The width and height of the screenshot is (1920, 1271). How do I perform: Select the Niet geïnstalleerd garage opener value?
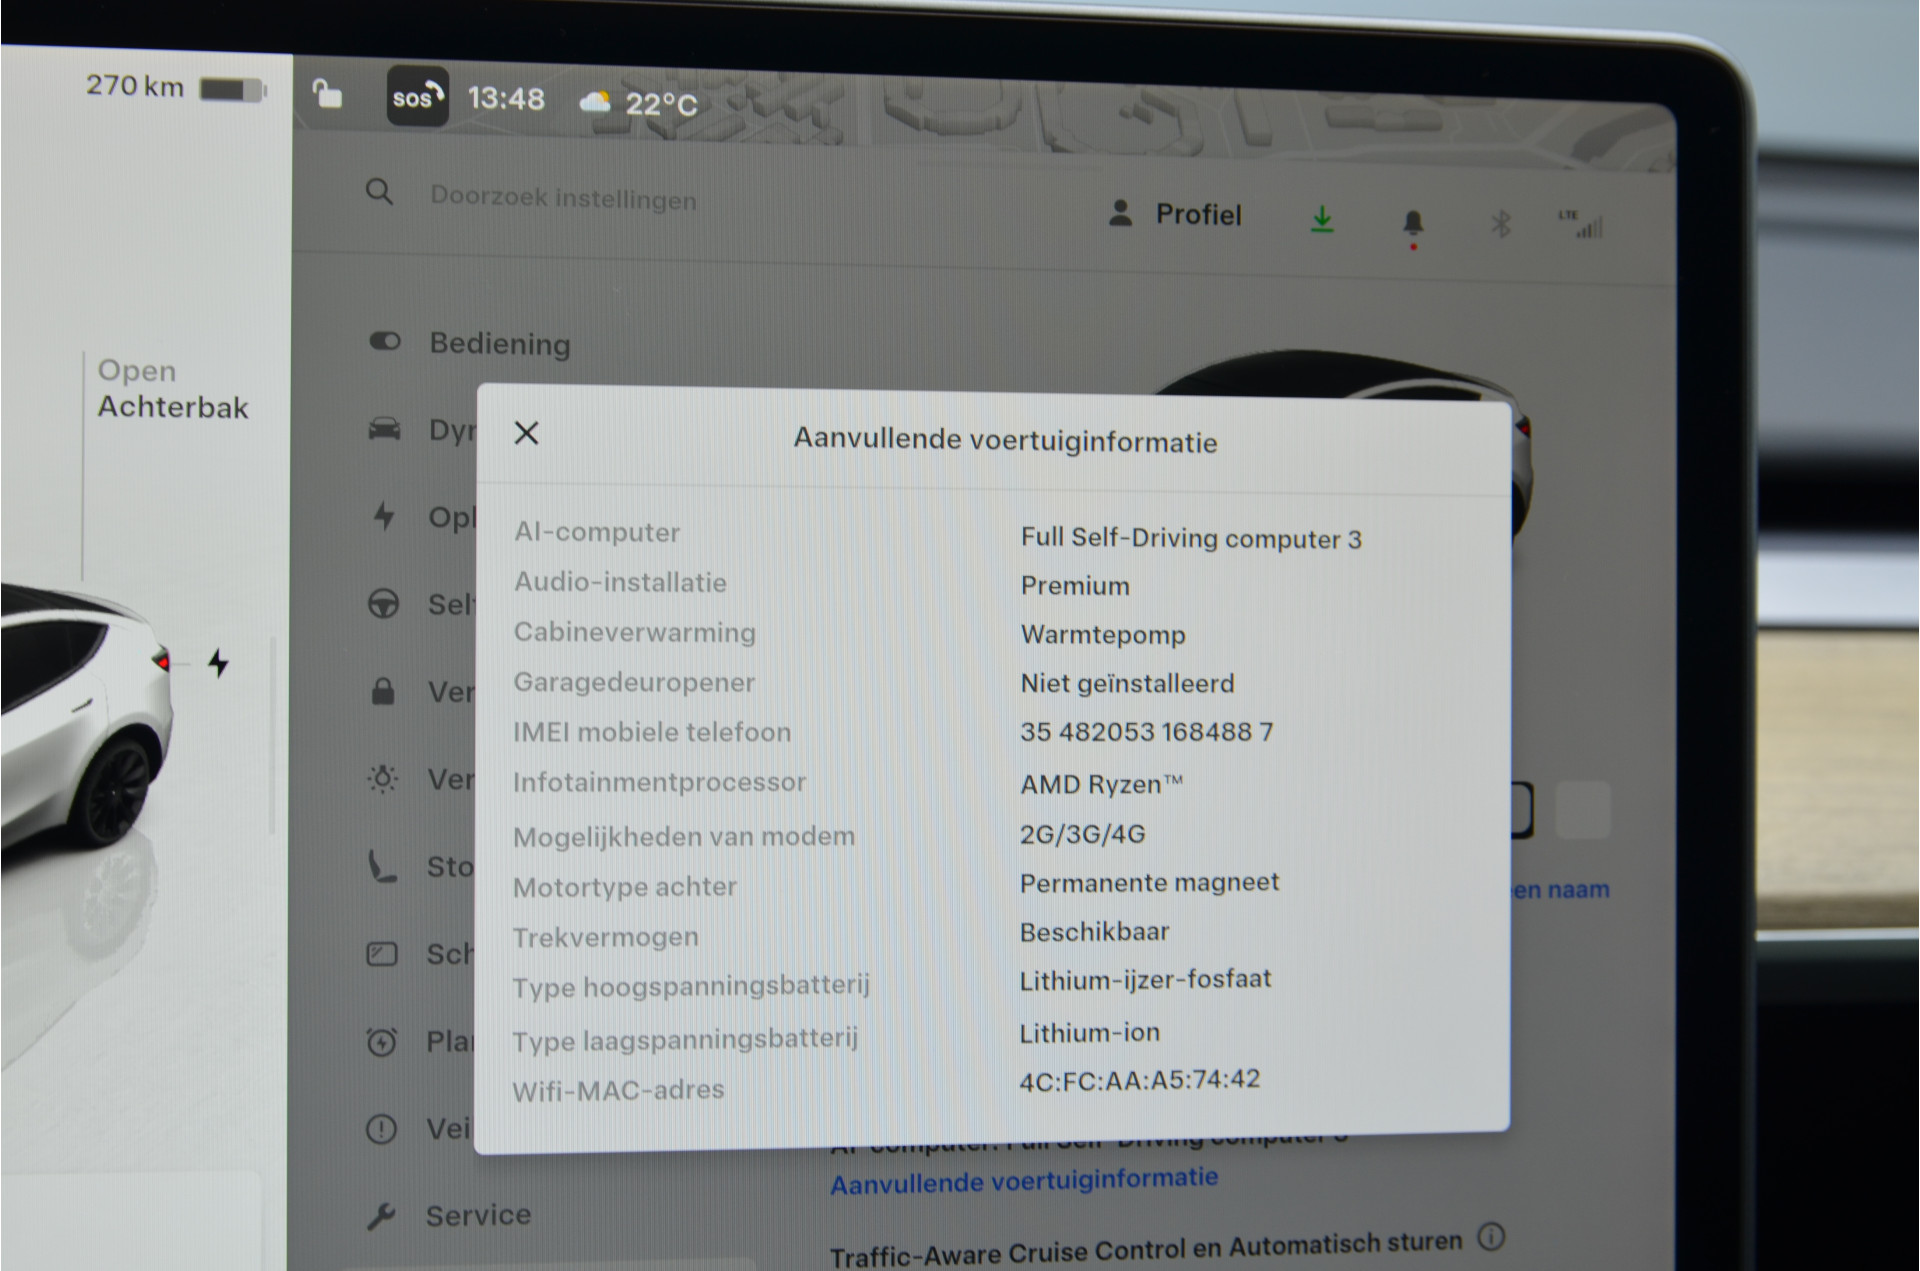(1128, 683)
